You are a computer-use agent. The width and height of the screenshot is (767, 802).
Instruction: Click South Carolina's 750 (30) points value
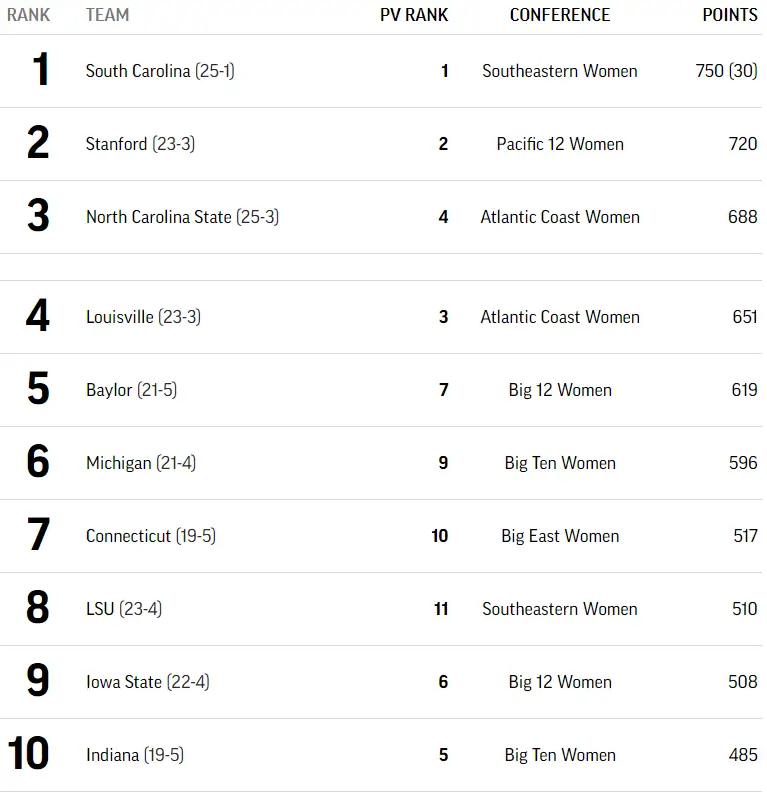(x=726, y=71)
